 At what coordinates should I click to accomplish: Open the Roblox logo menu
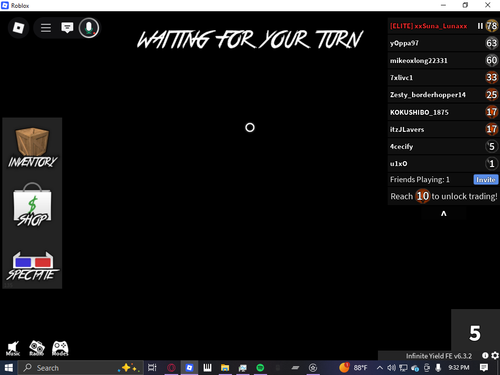(x=18, y=28)
